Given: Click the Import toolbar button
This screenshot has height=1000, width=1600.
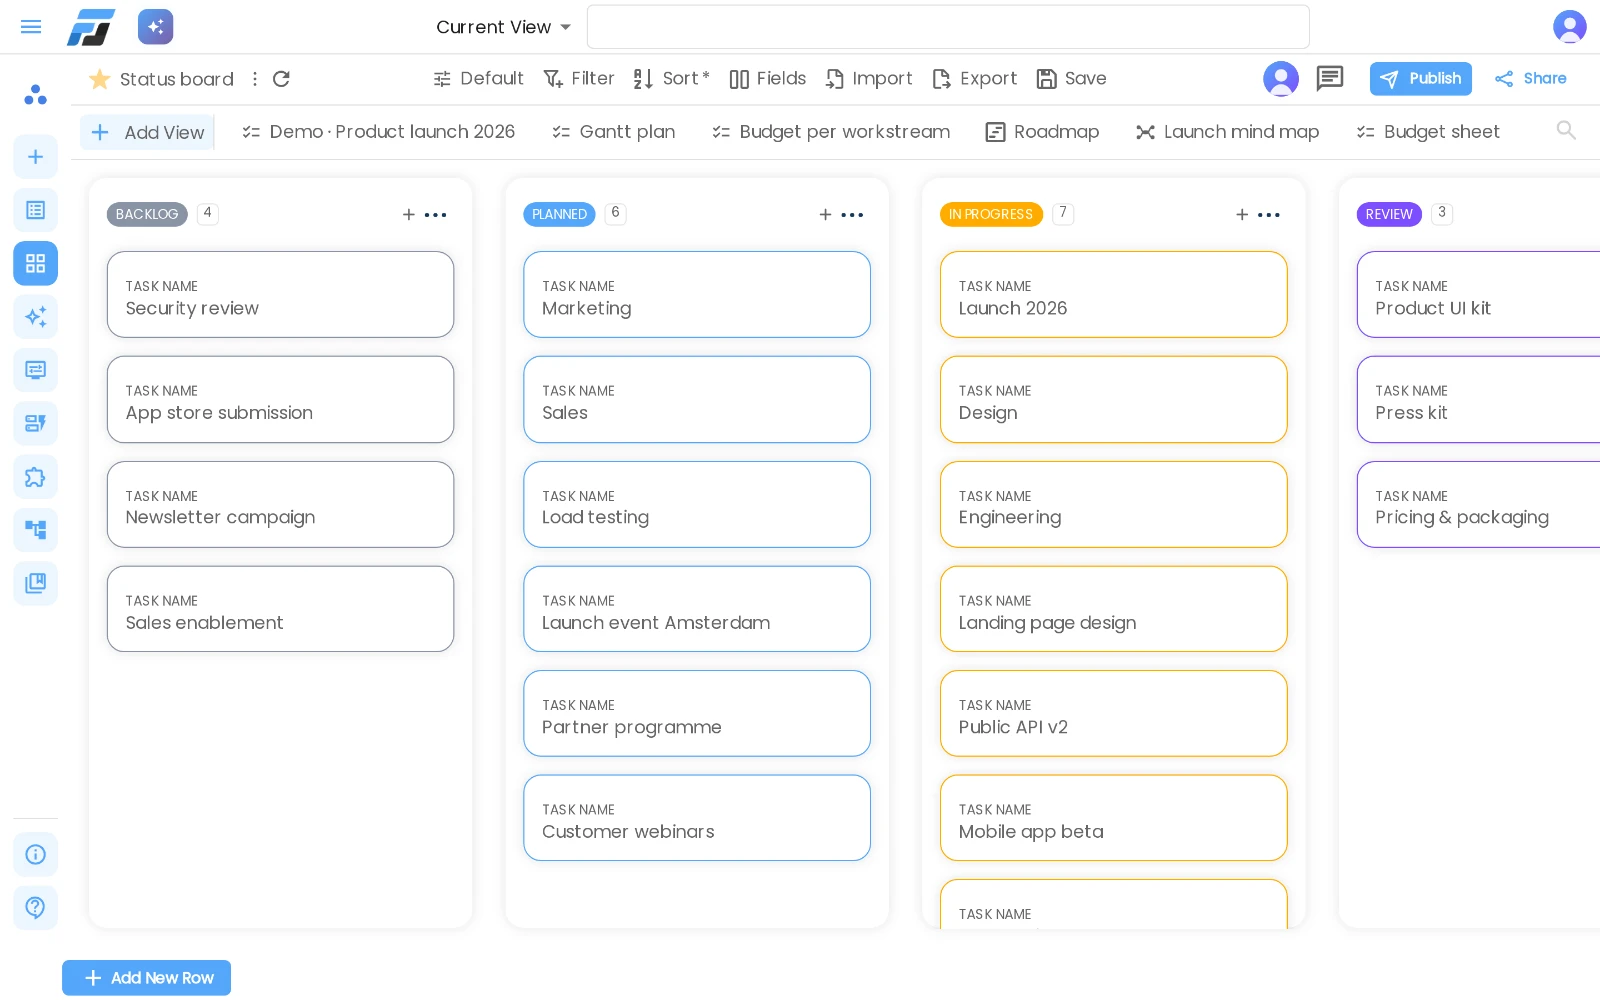Looking at the screenshot, I should [869, 79].
